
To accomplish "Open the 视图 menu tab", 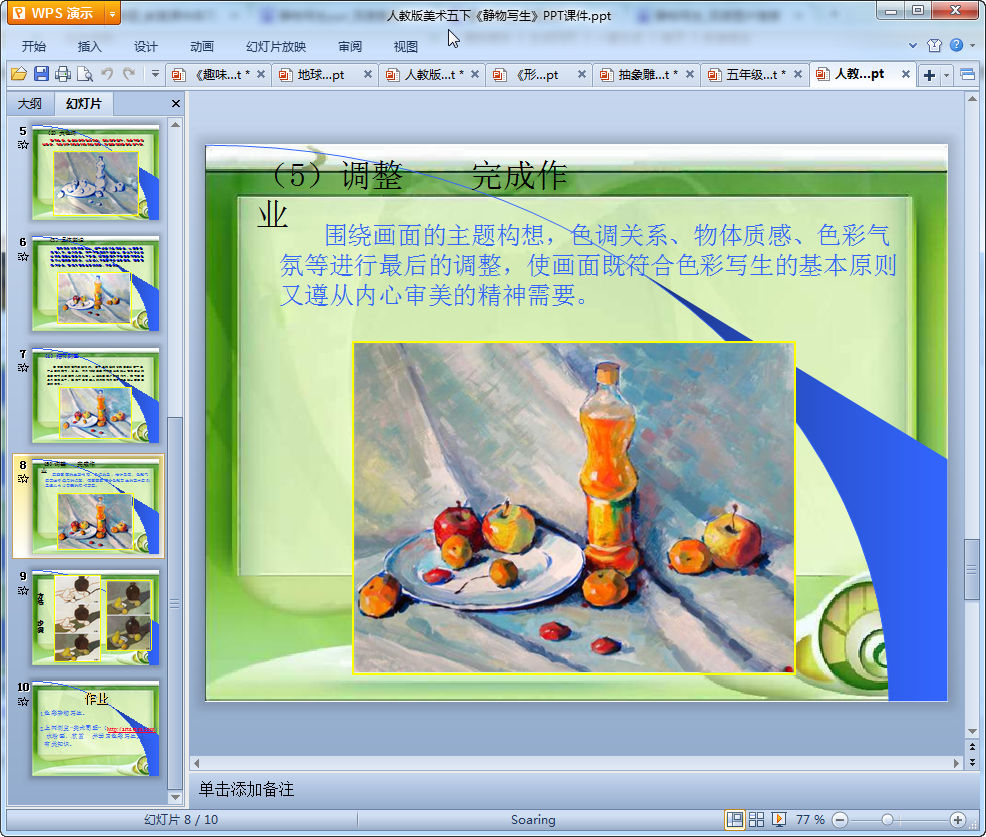I will tap(406, 47).
